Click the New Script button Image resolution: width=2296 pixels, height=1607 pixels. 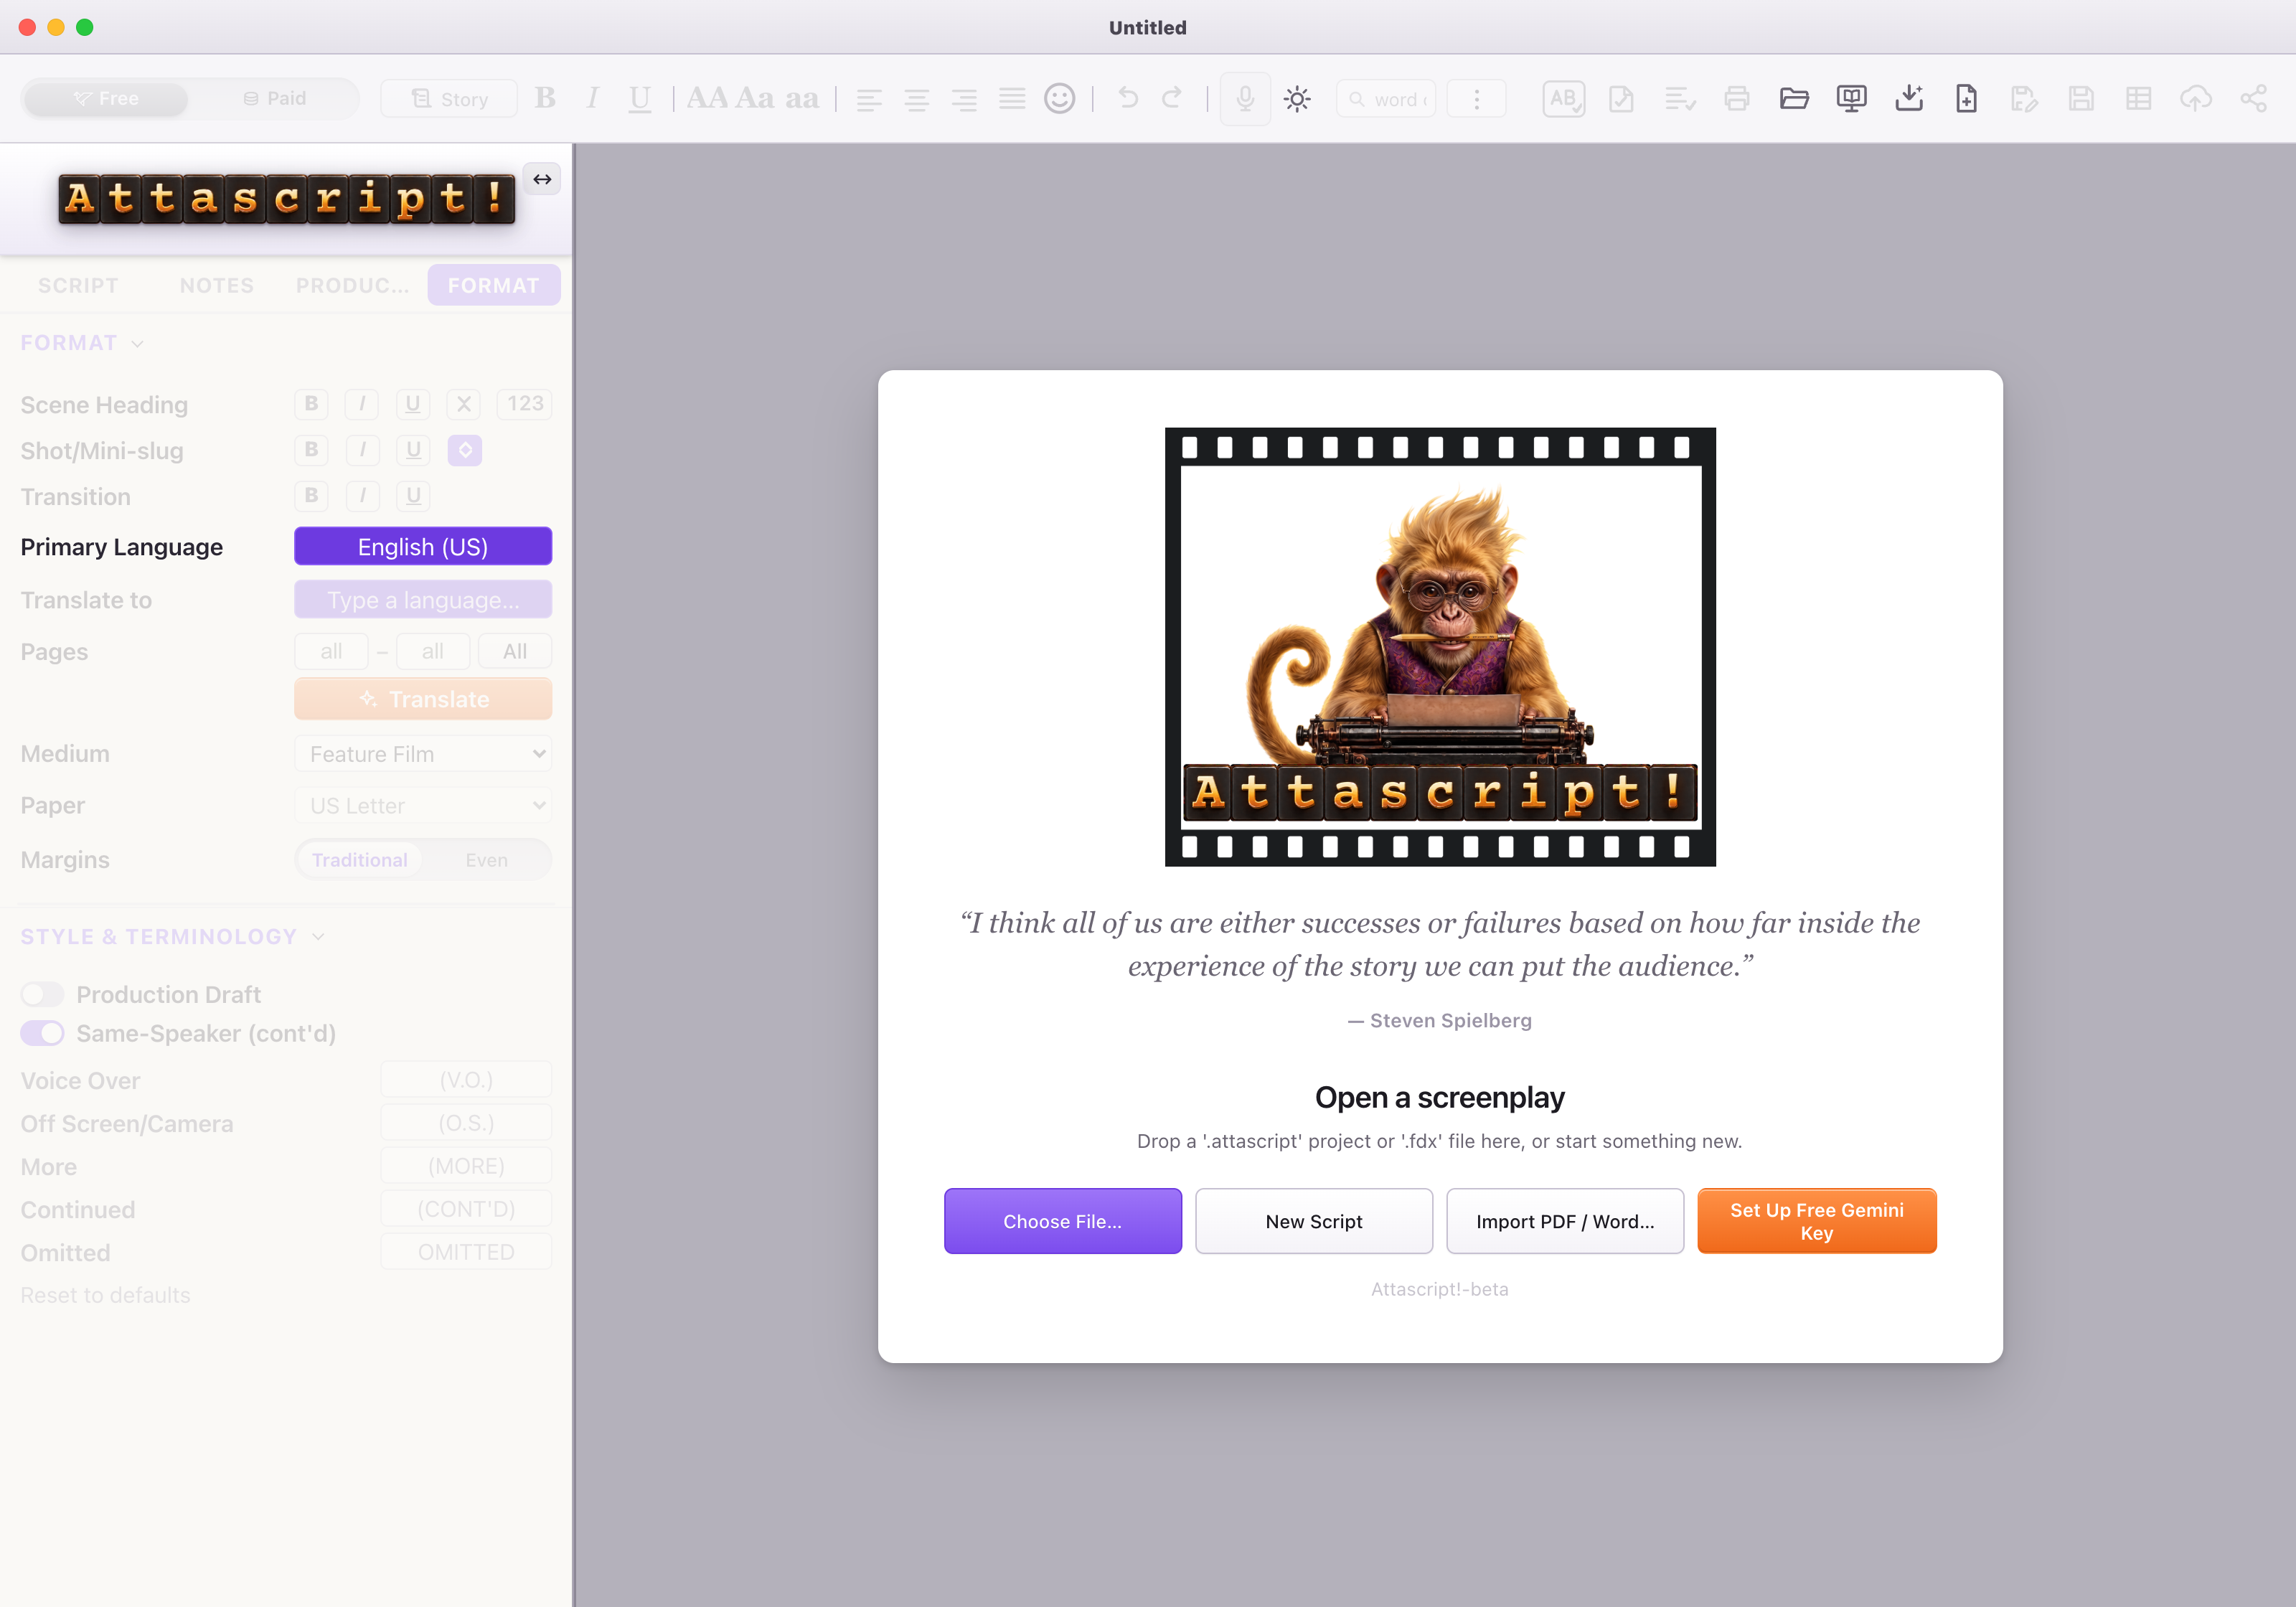(x=1314, y=1221)
